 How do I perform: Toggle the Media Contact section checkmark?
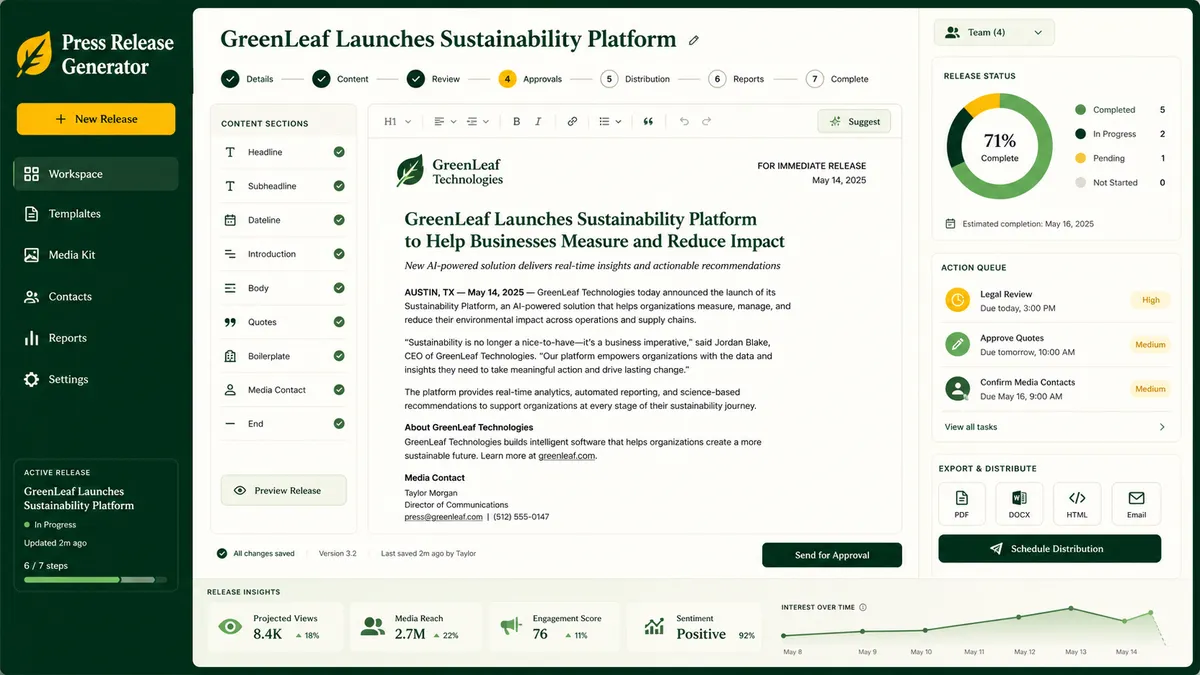(339, 390)
